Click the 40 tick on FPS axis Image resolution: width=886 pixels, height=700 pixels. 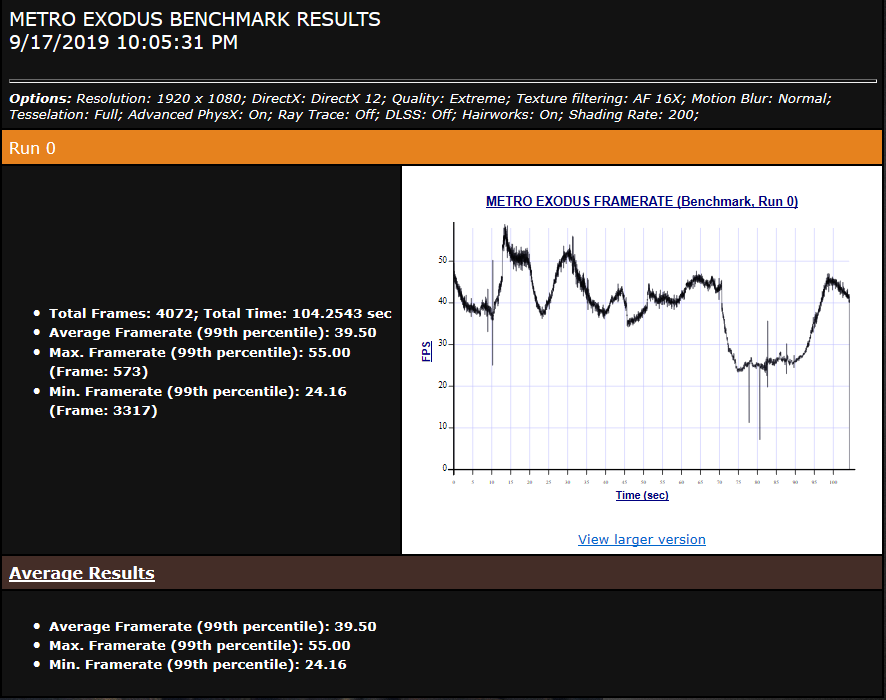click(x=442, y=302)
